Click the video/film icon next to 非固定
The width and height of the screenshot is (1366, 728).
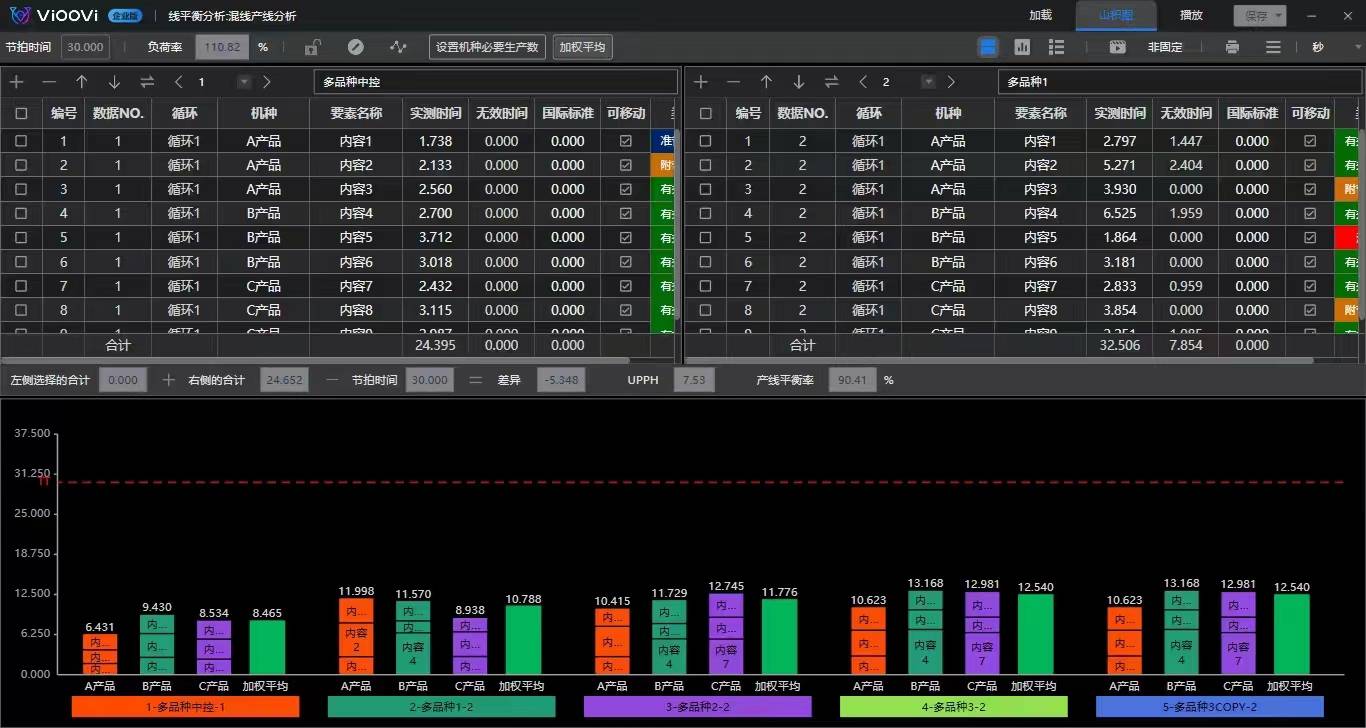coord(1117,46)
